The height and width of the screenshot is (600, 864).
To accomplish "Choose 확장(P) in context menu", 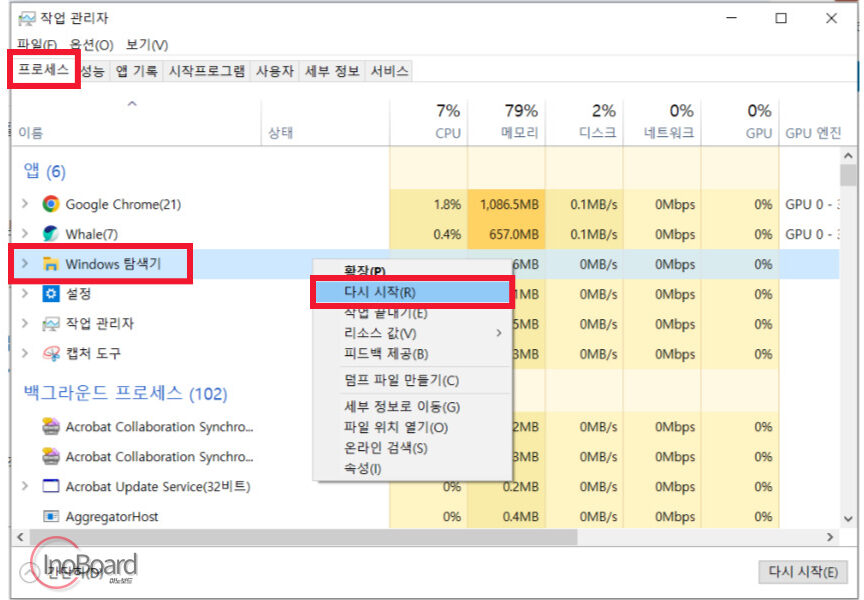I will 413,270.
